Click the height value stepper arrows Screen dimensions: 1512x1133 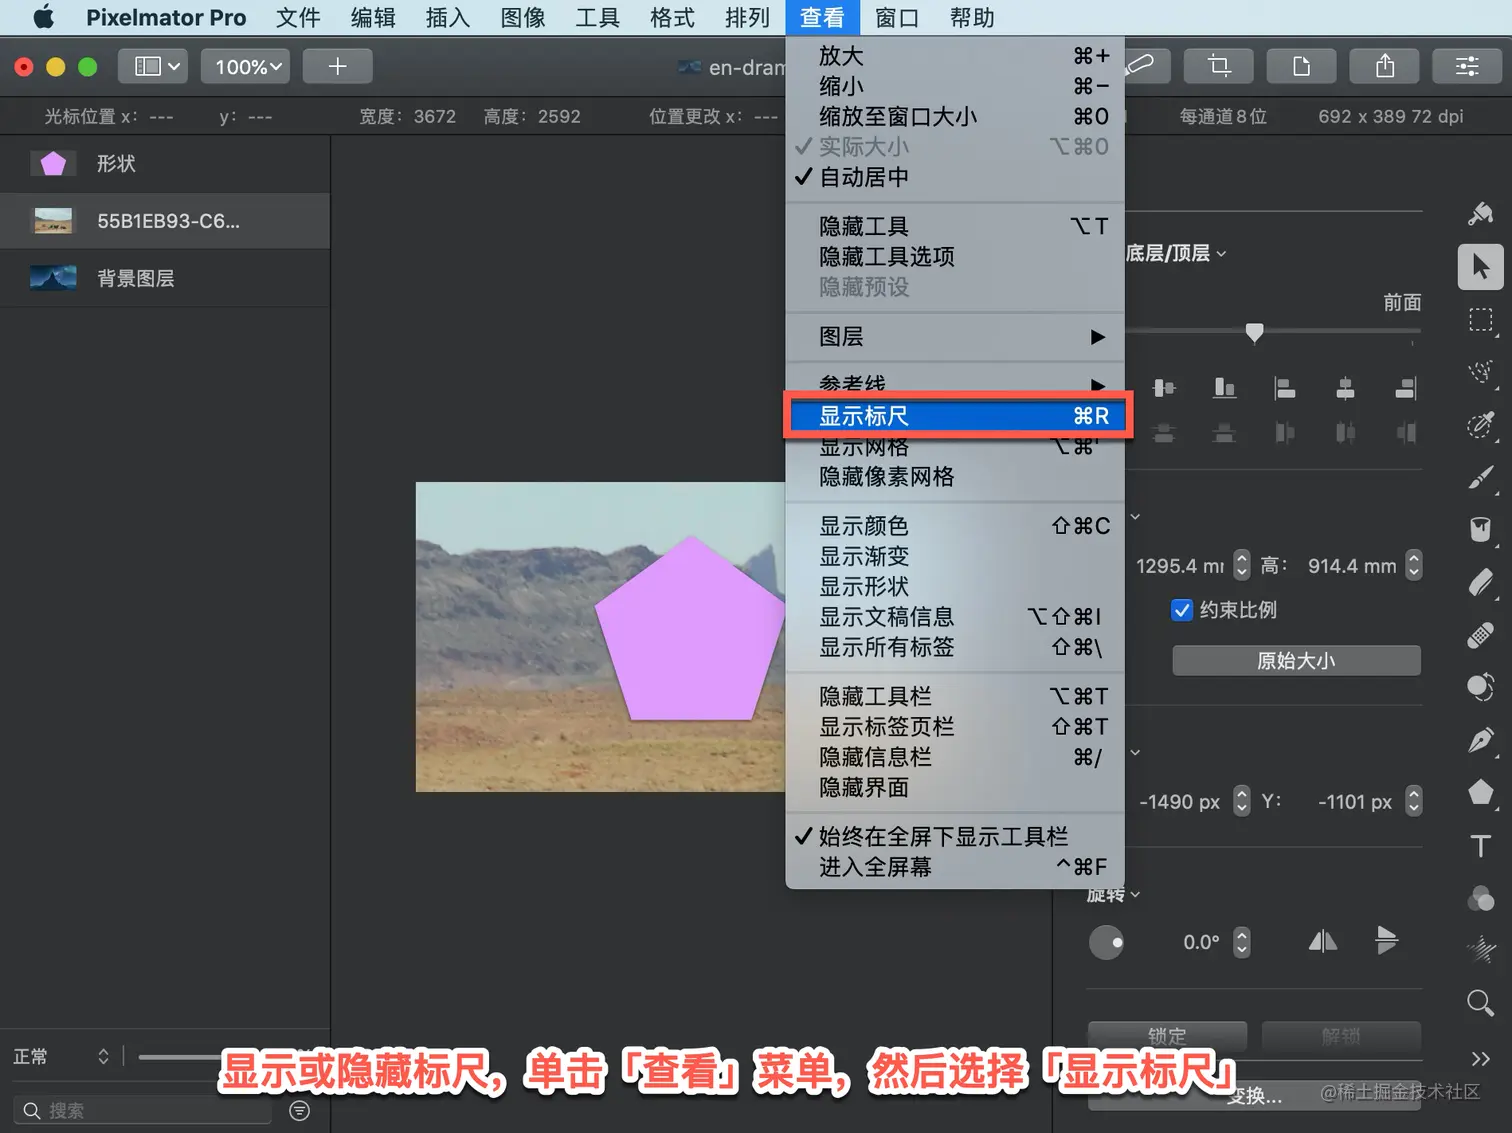click(x=1414, y=565)
